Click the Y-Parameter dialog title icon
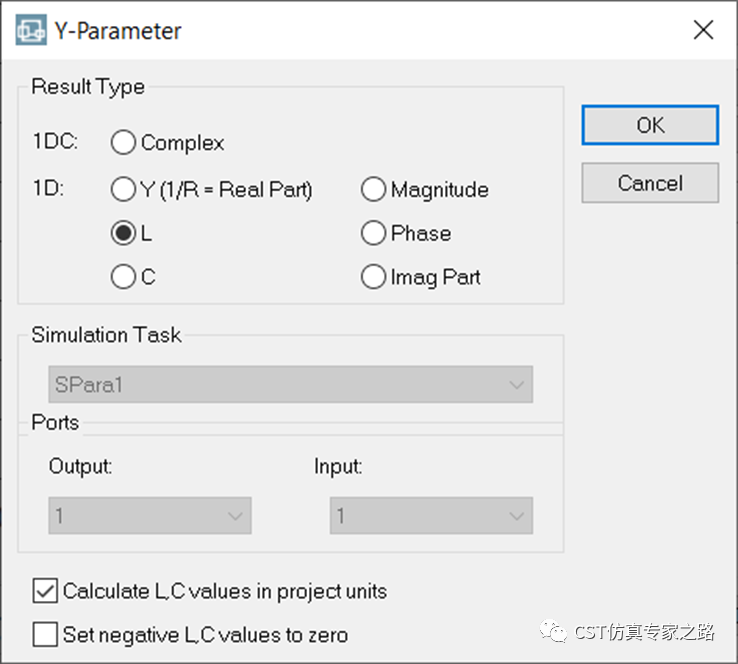Viewport: 738px width, 664px height. click(30, 29)
